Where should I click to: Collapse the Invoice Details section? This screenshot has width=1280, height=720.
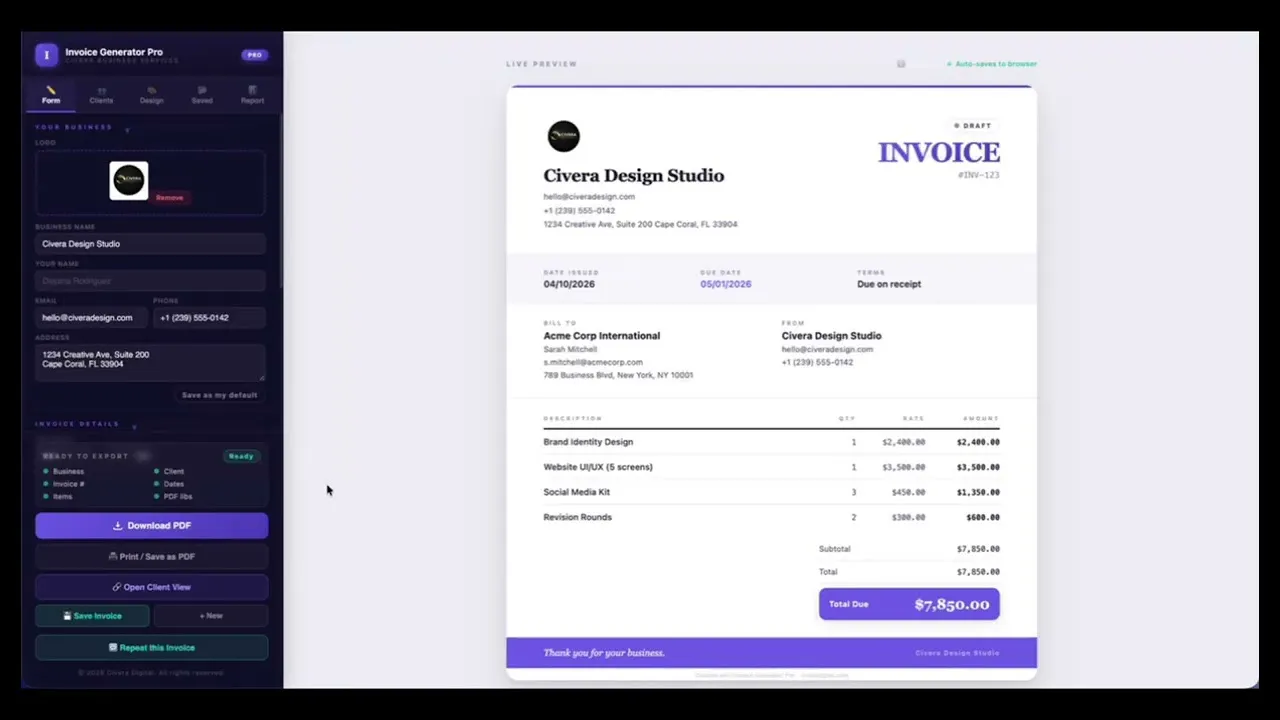pyautogui.click(x=134, y=426)
